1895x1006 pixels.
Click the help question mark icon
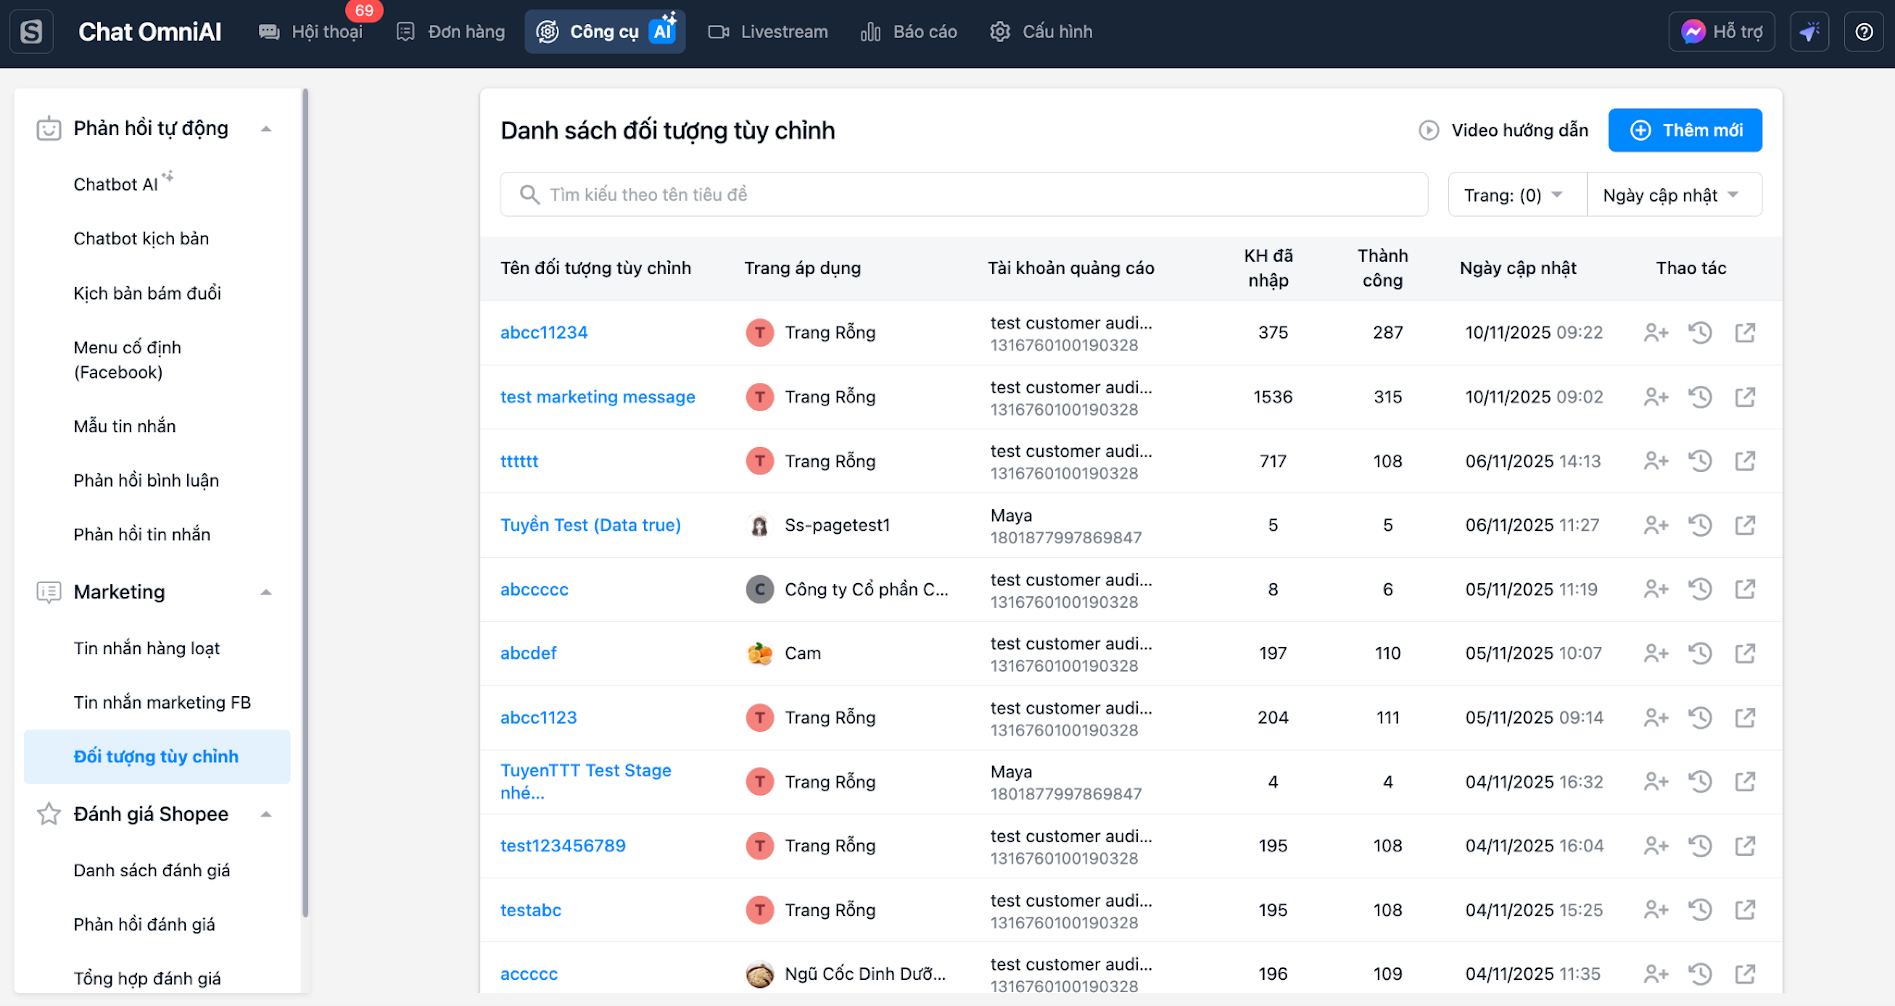[x=1864, y=32]
